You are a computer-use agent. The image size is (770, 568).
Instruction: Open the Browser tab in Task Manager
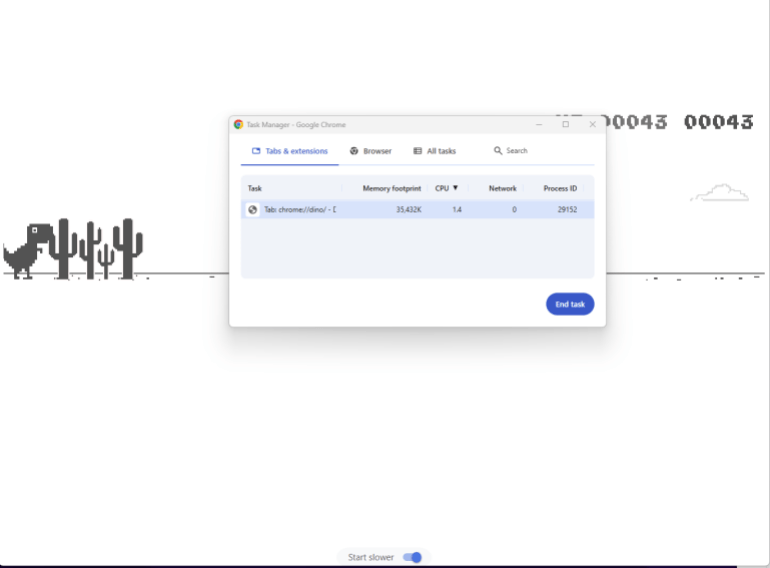point(370,151)
